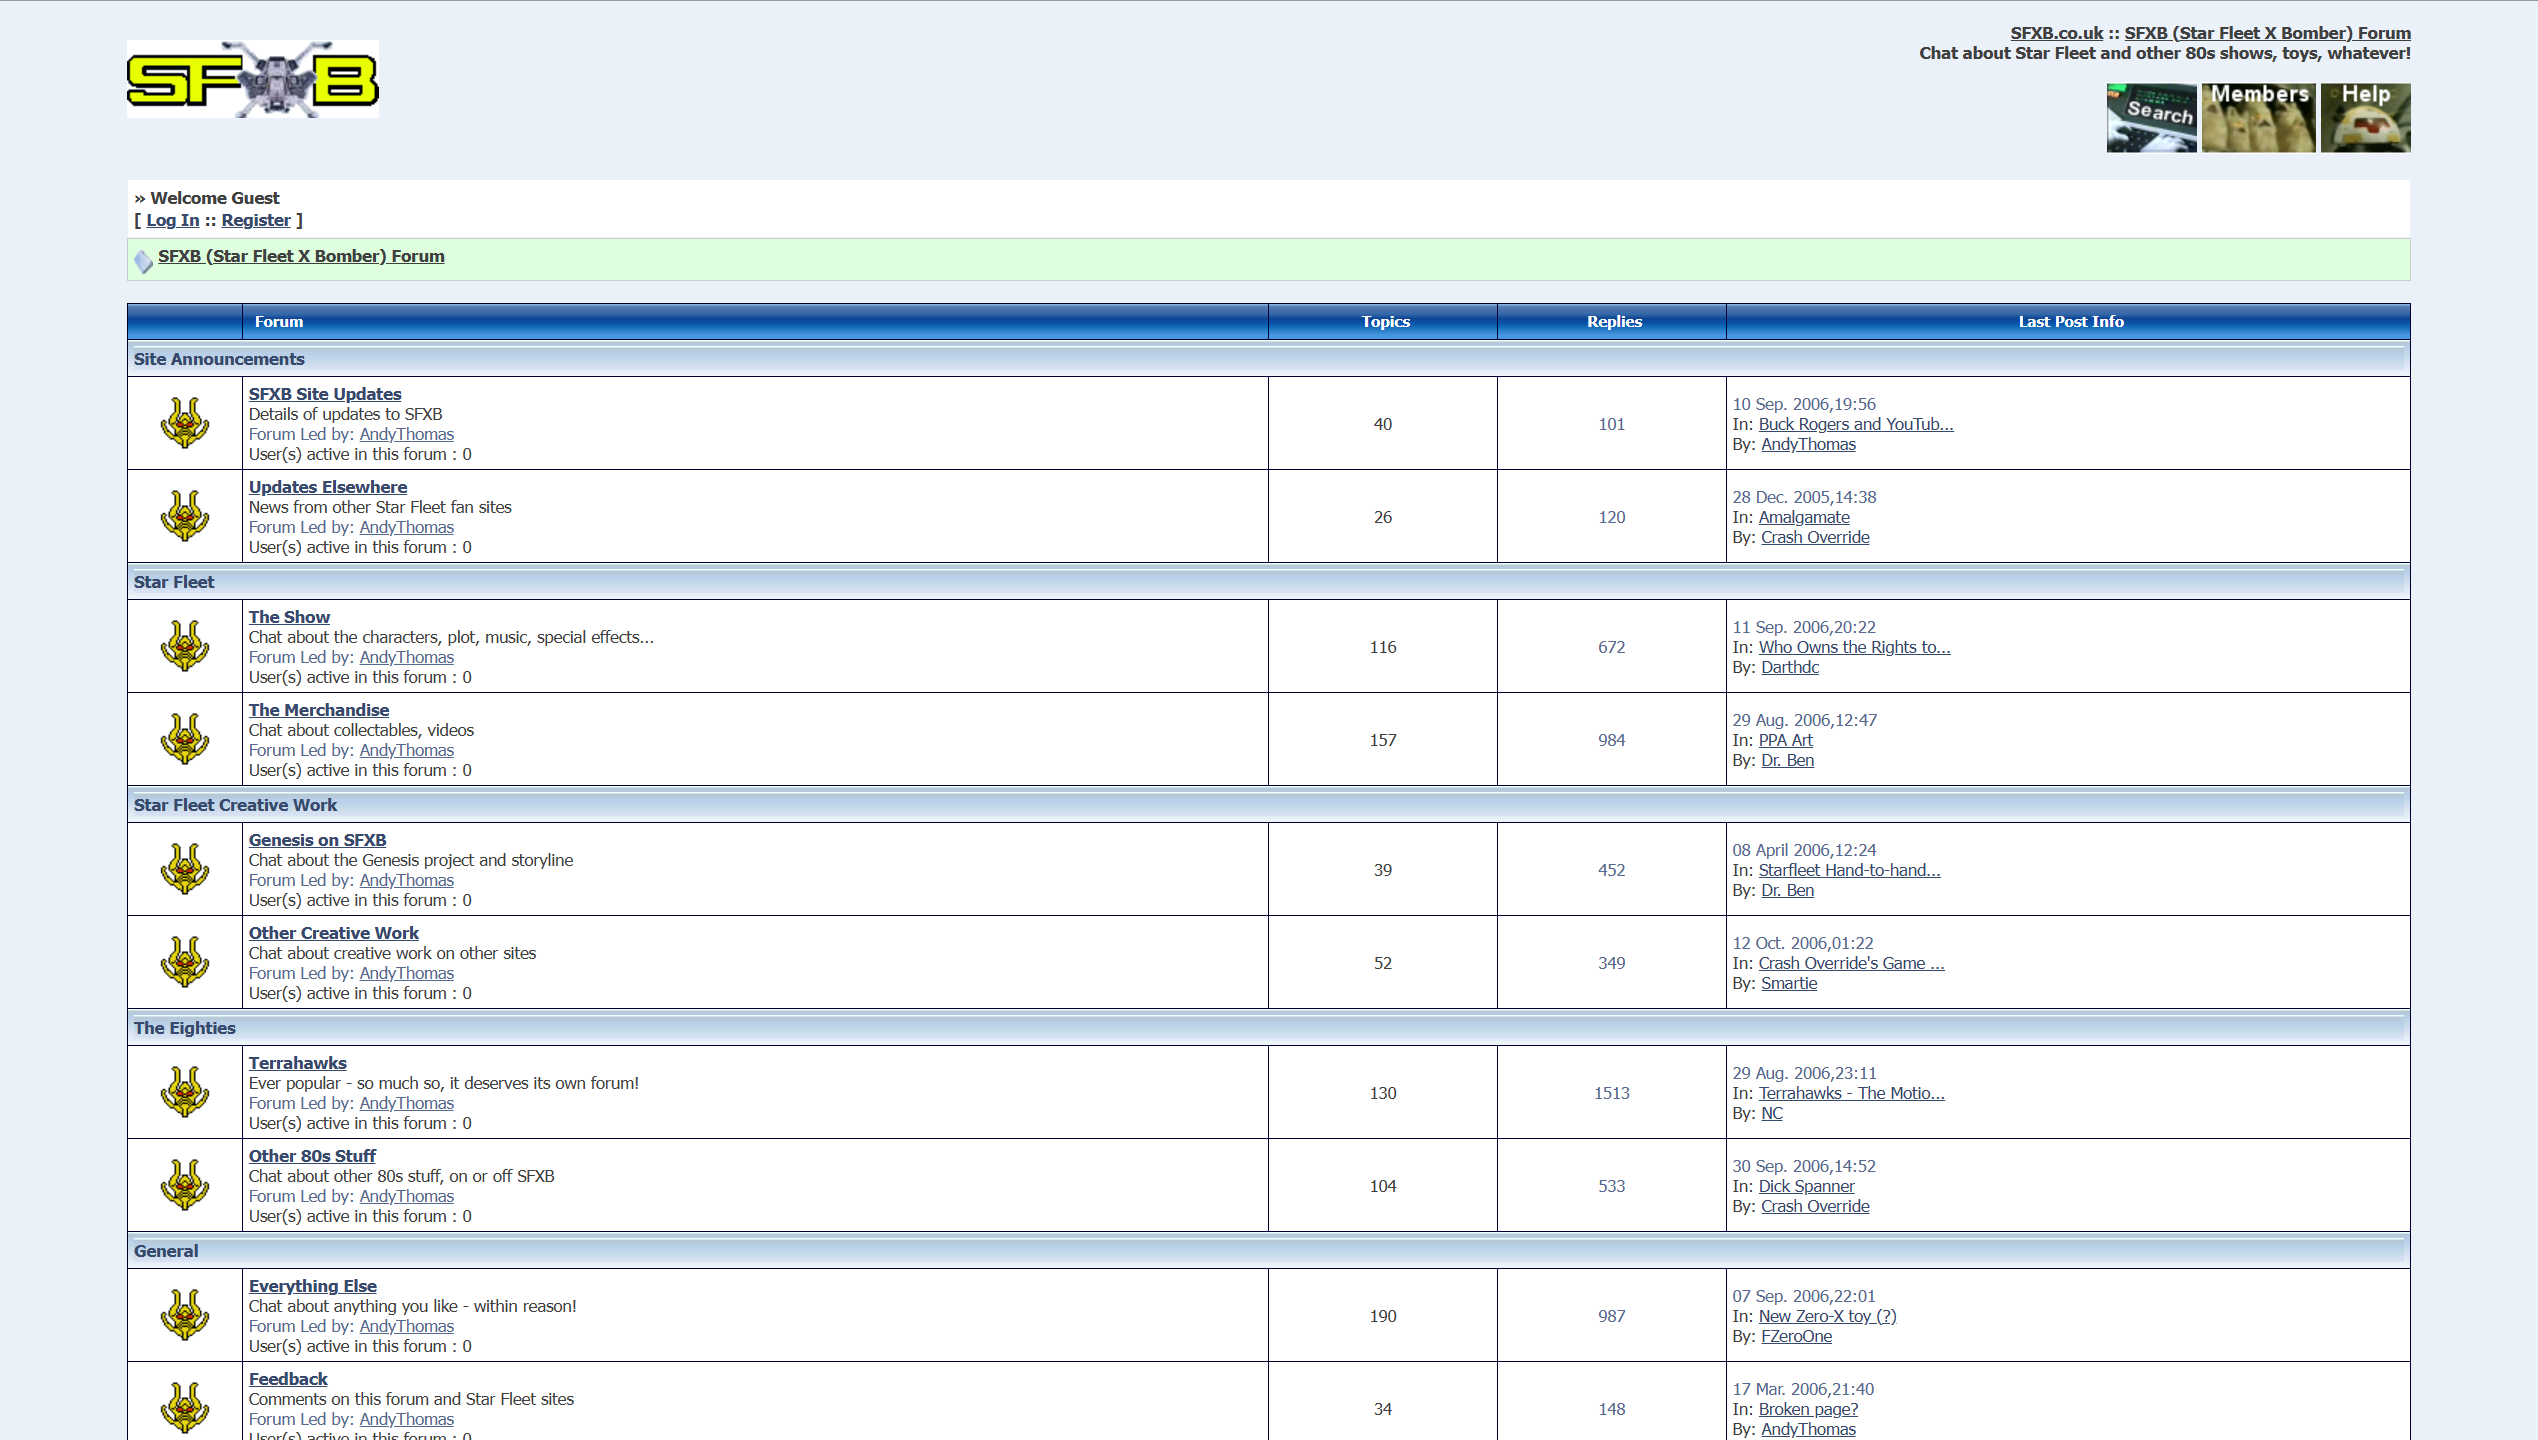Open last post 'Amalgamate'
2538x1440 pixels.
(1804, 517)
